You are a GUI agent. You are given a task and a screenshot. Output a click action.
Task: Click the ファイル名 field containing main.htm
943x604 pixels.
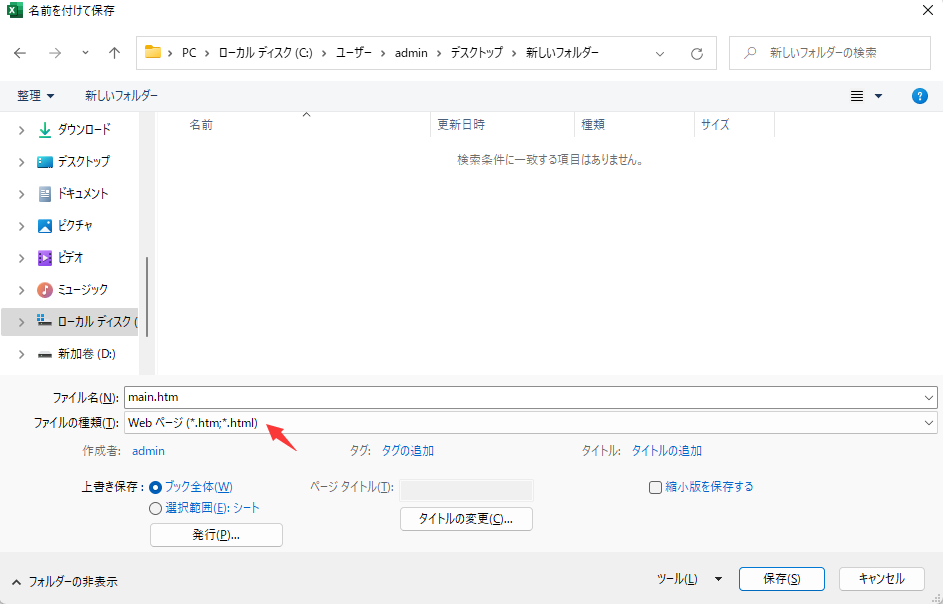400,397
